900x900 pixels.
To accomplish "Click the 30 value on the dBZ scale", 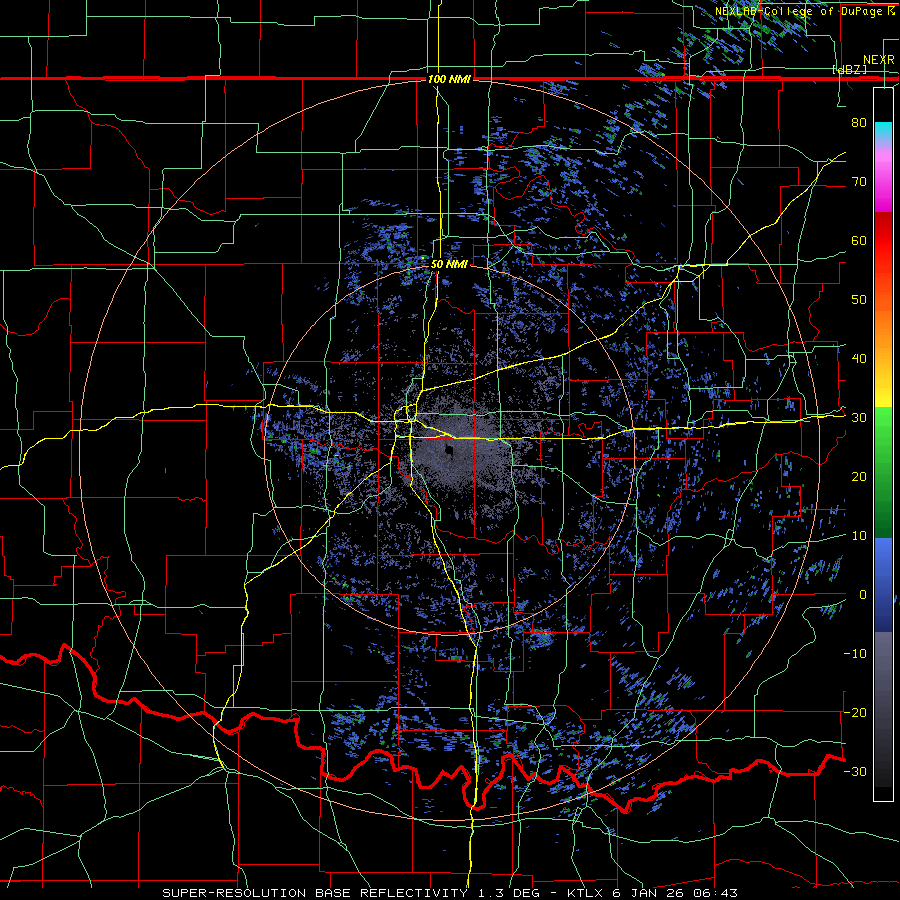I will pyautogui.click(x=859, y=418).
